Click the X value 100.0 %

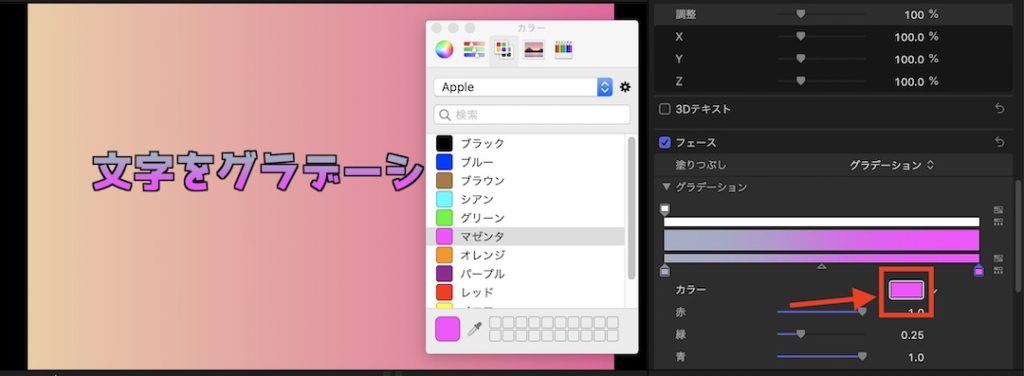click(x=916, y=37)
